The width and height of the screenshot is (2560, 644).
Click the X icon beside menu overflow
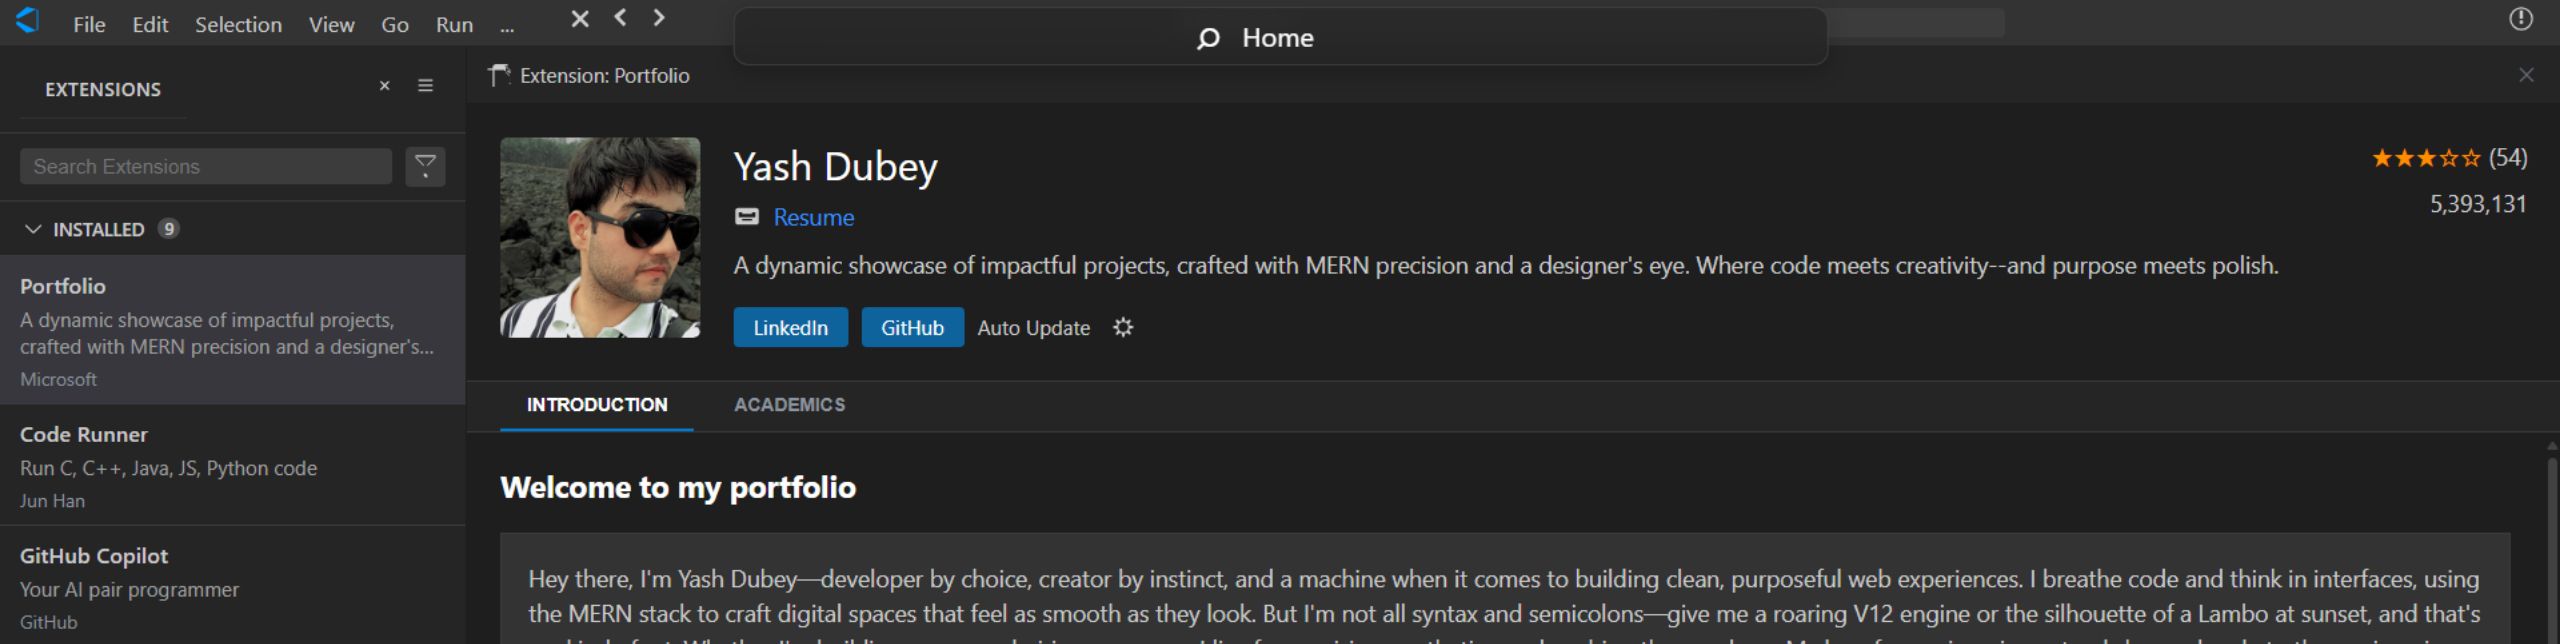pos(579,19)
